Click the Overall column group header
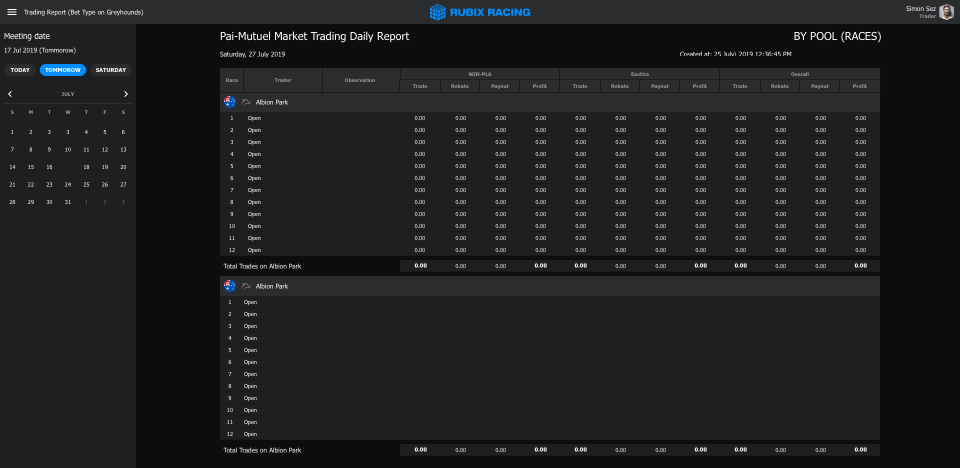Image resolution: width=960 pixels, height=468 pixels. tap(799, 74)
